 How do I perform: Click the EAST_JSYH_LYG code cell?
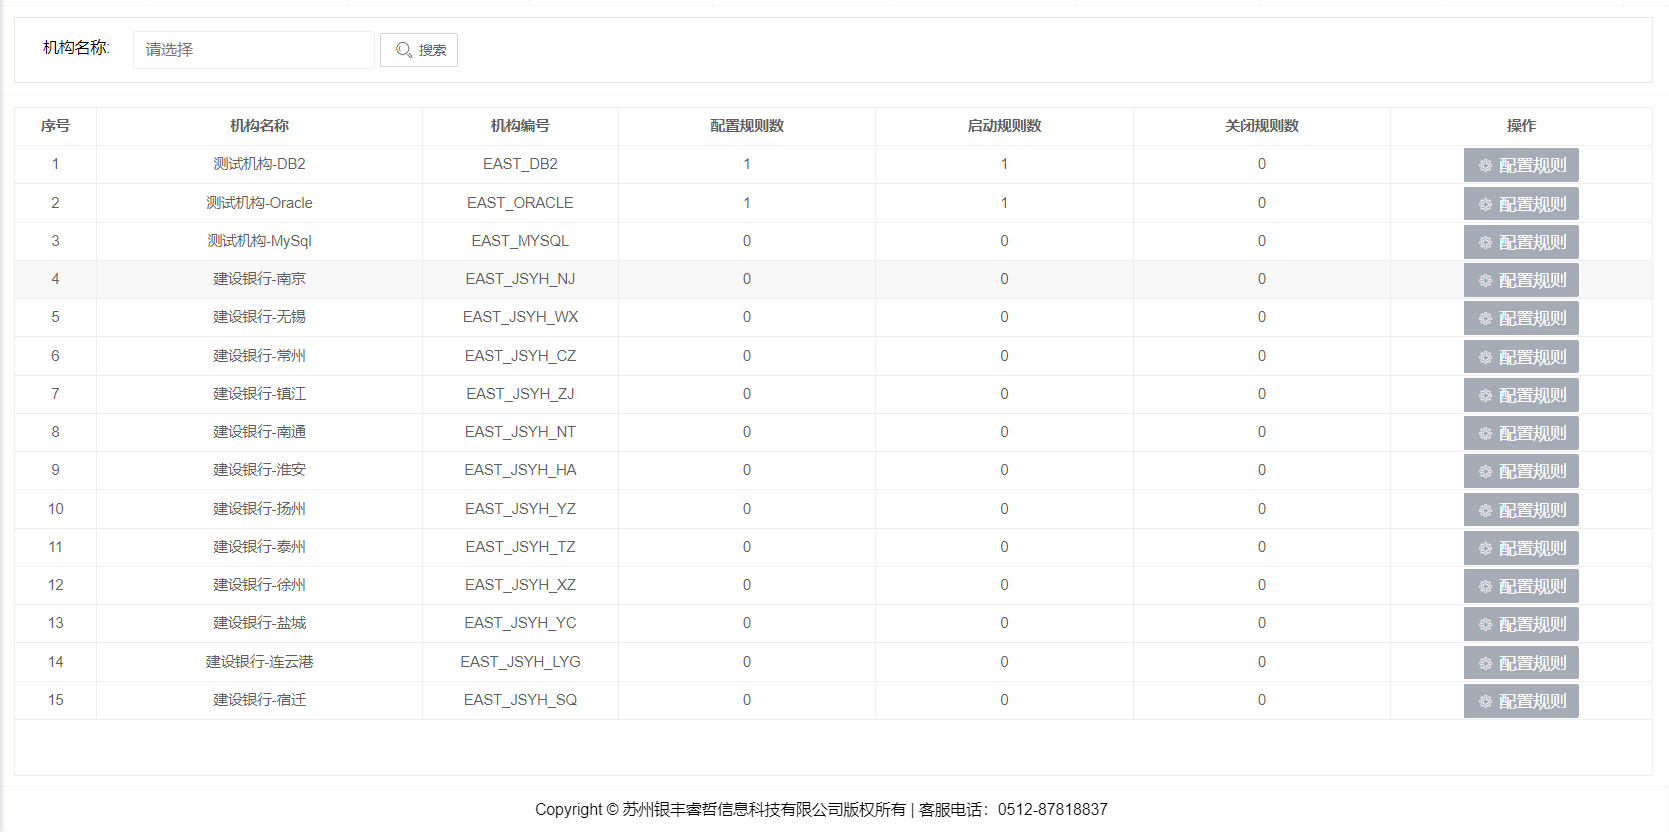520,662
